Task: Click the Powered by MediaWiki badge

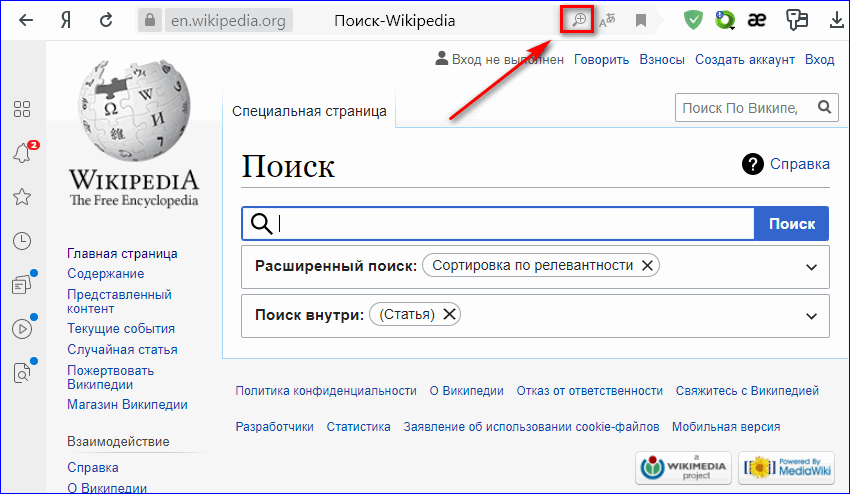Action: (787, 467)
